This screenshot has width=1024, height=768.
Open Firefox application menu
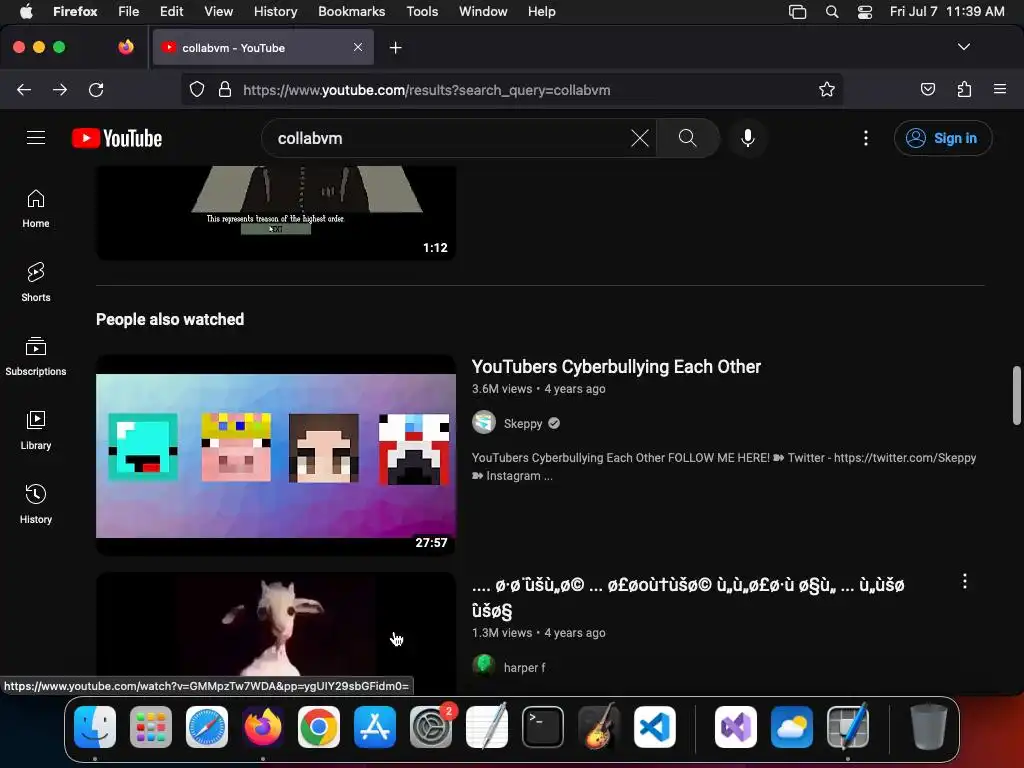pos(999,89)
